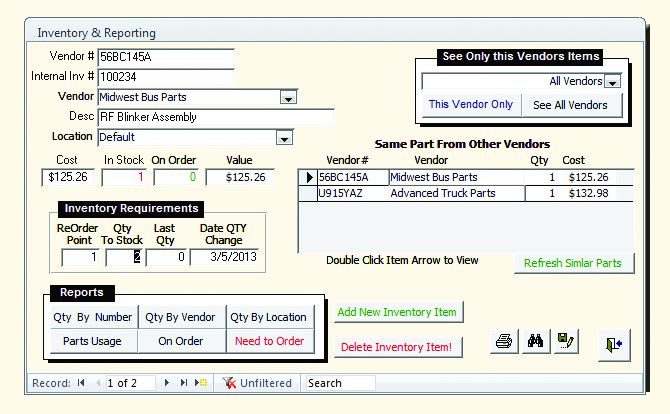This screenshot has width=670, height=414.
Task: Click the Last Qty field
Action: [x=167, y=257]
